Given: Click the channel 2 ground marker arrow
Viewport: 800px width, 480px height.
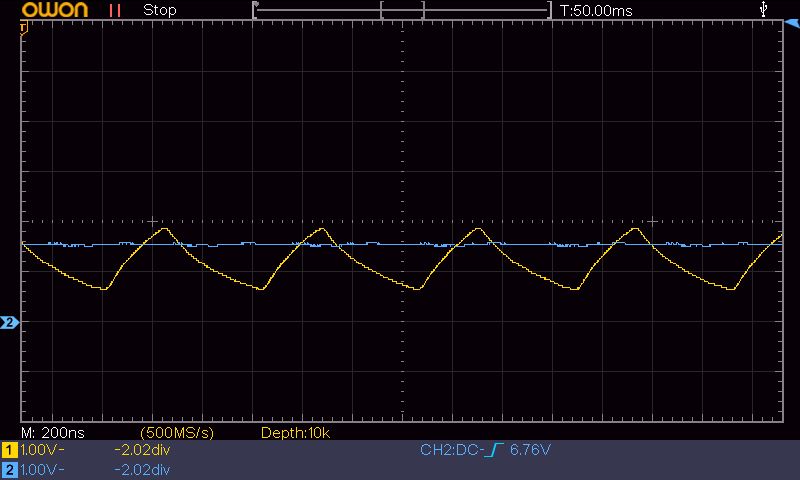Looking at the screenshot, I should point(9,322).
